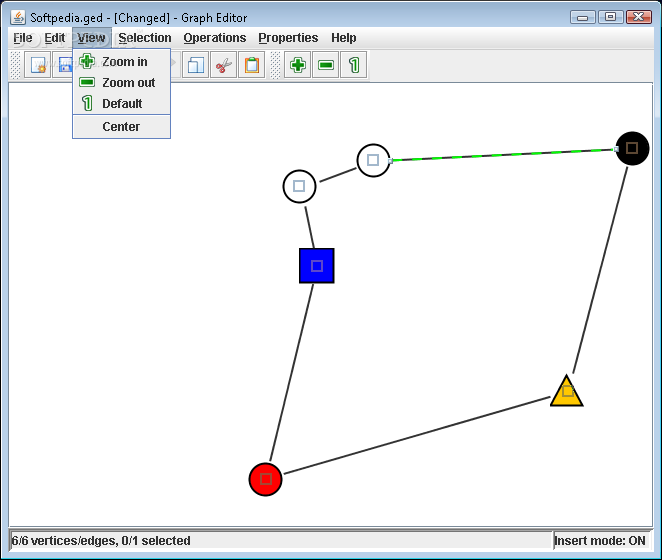Click the New graph toolbar icon

pos(38,65)
